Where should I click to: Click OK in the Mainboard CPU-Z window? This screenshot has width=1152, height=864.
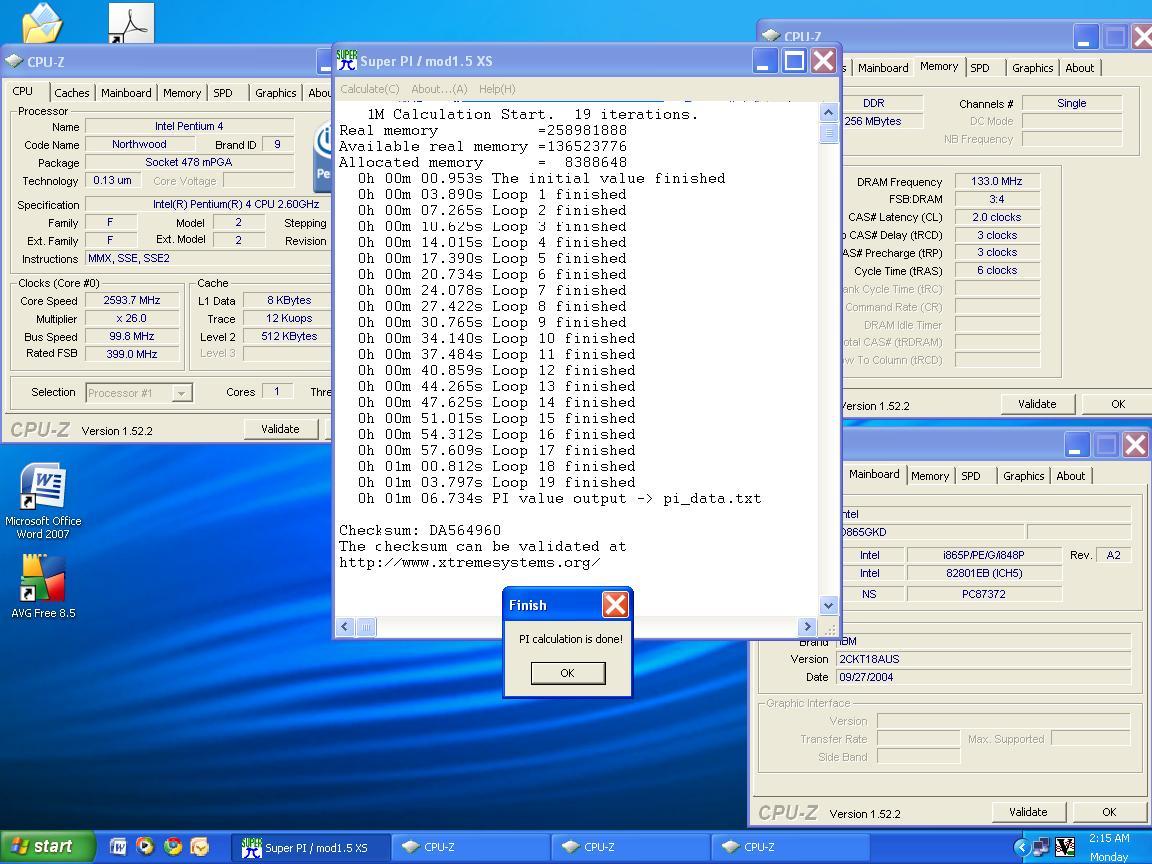[1109, 812]
